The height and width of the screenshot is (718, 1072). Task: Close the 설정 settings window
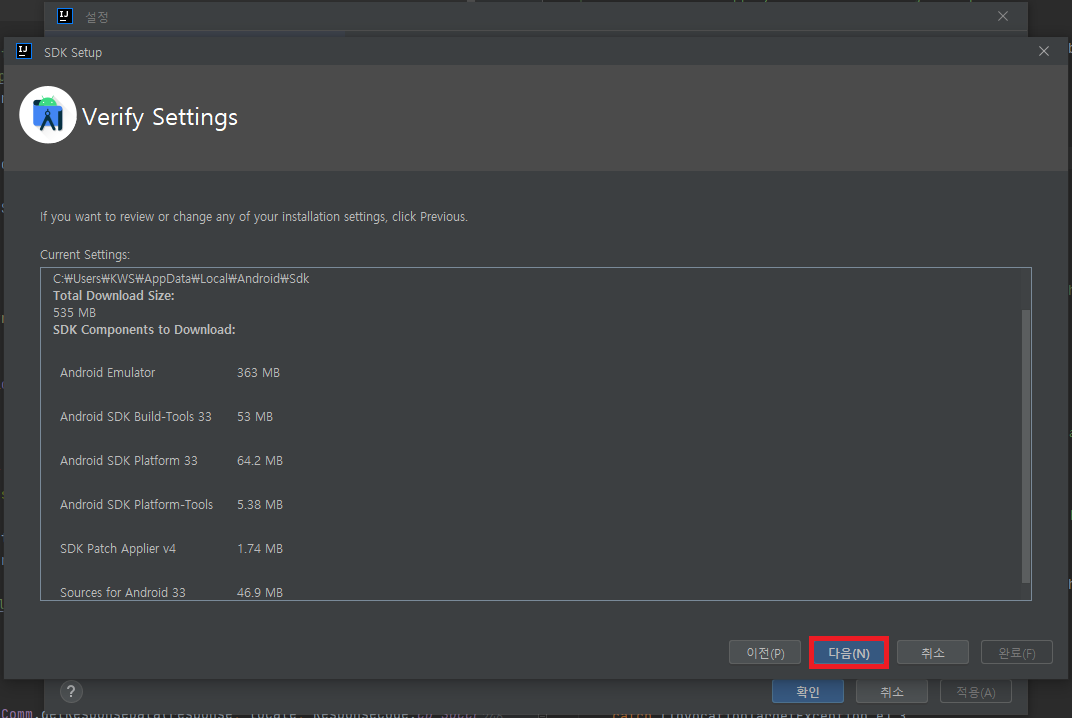(x=1003, y=16)
